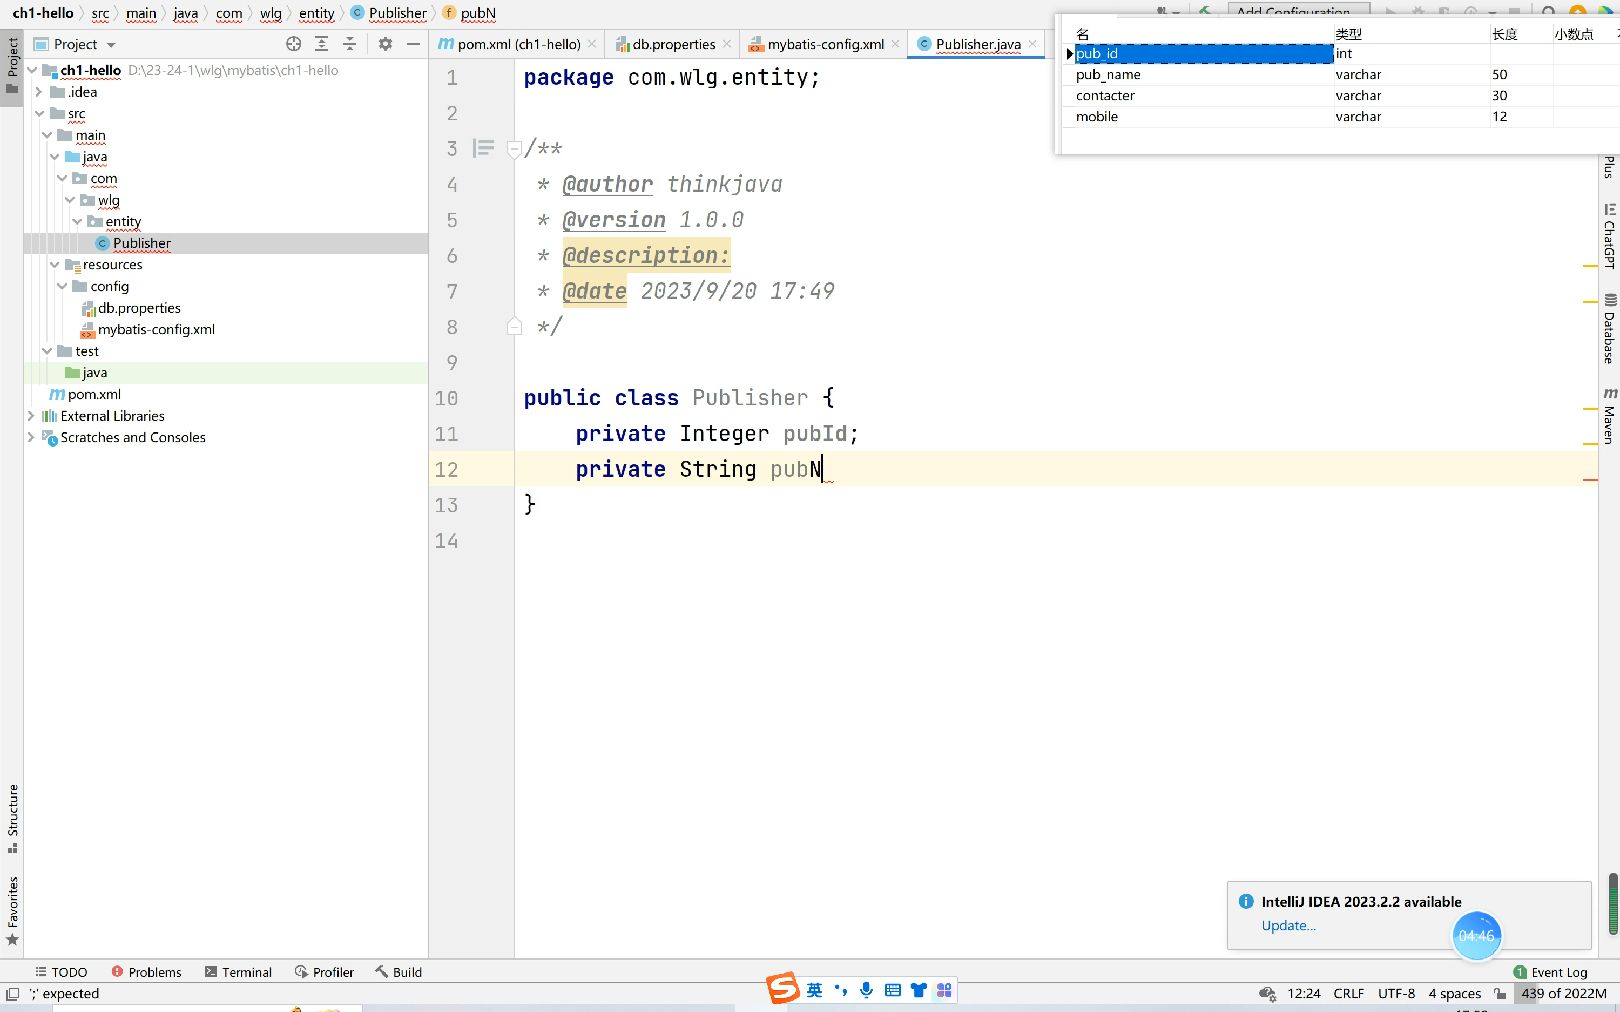Click the locate current file target icon
1620x1012 pixels.
tap(293, 44)
